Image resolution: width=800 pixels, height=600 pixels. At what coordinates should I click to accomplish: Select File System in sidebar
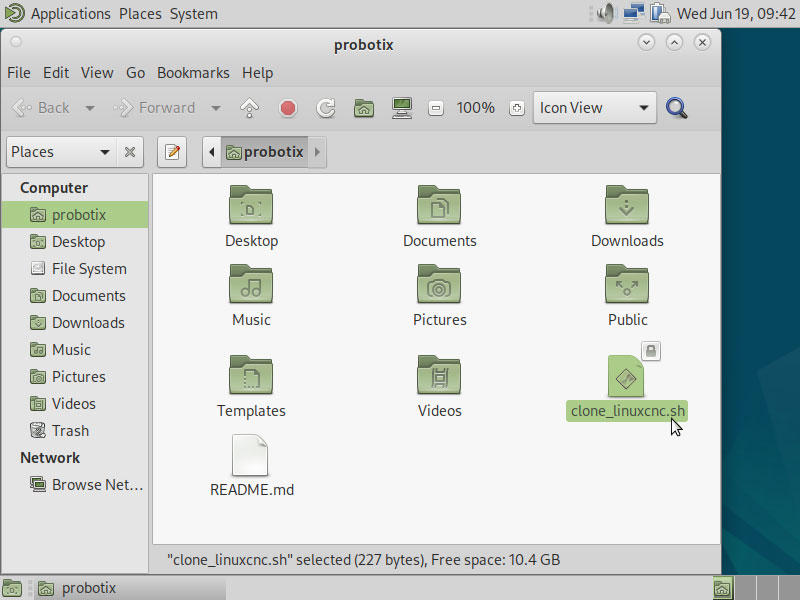click(88, 269)
